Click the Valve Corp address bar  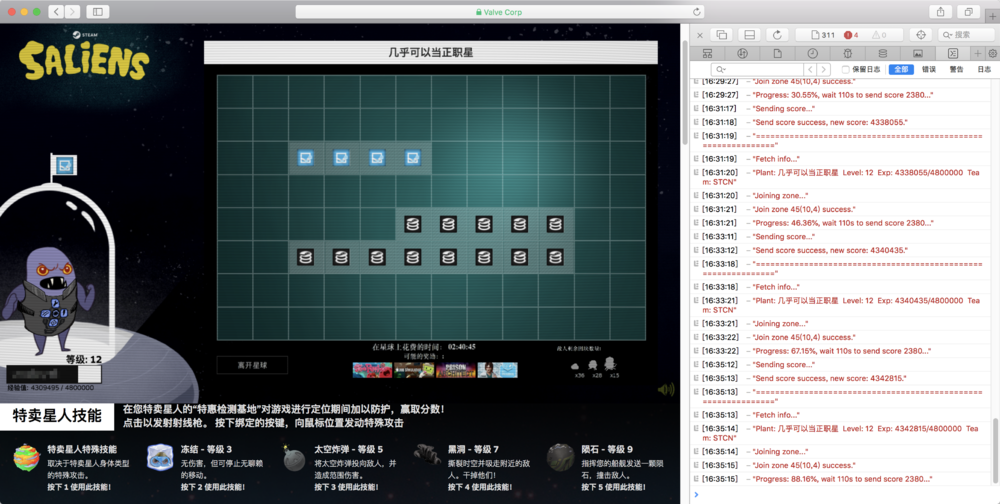point(499,11)
